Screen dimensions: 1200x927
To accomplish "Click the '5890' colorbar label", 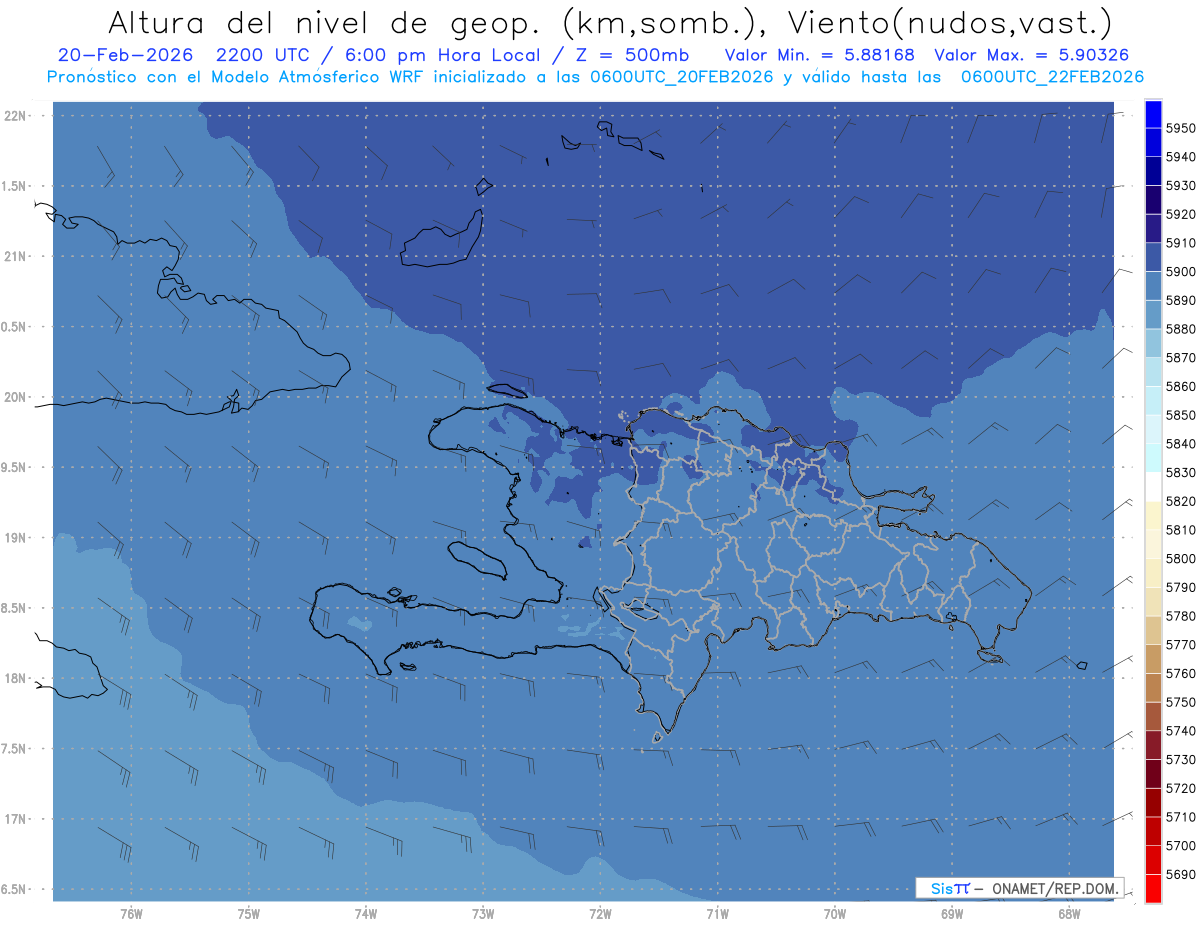I will click(x=1180, y=300).
